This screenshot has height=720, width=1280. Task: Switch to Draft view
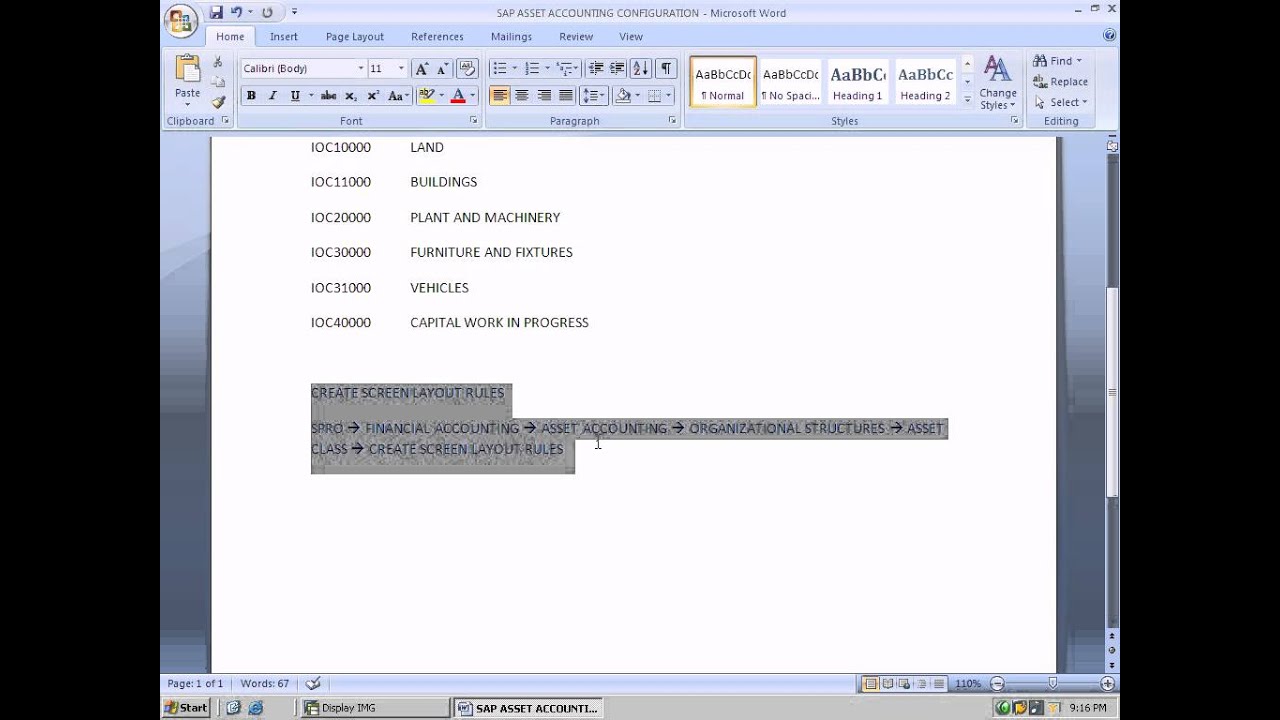pyautogui.click(x=937, y=684)
